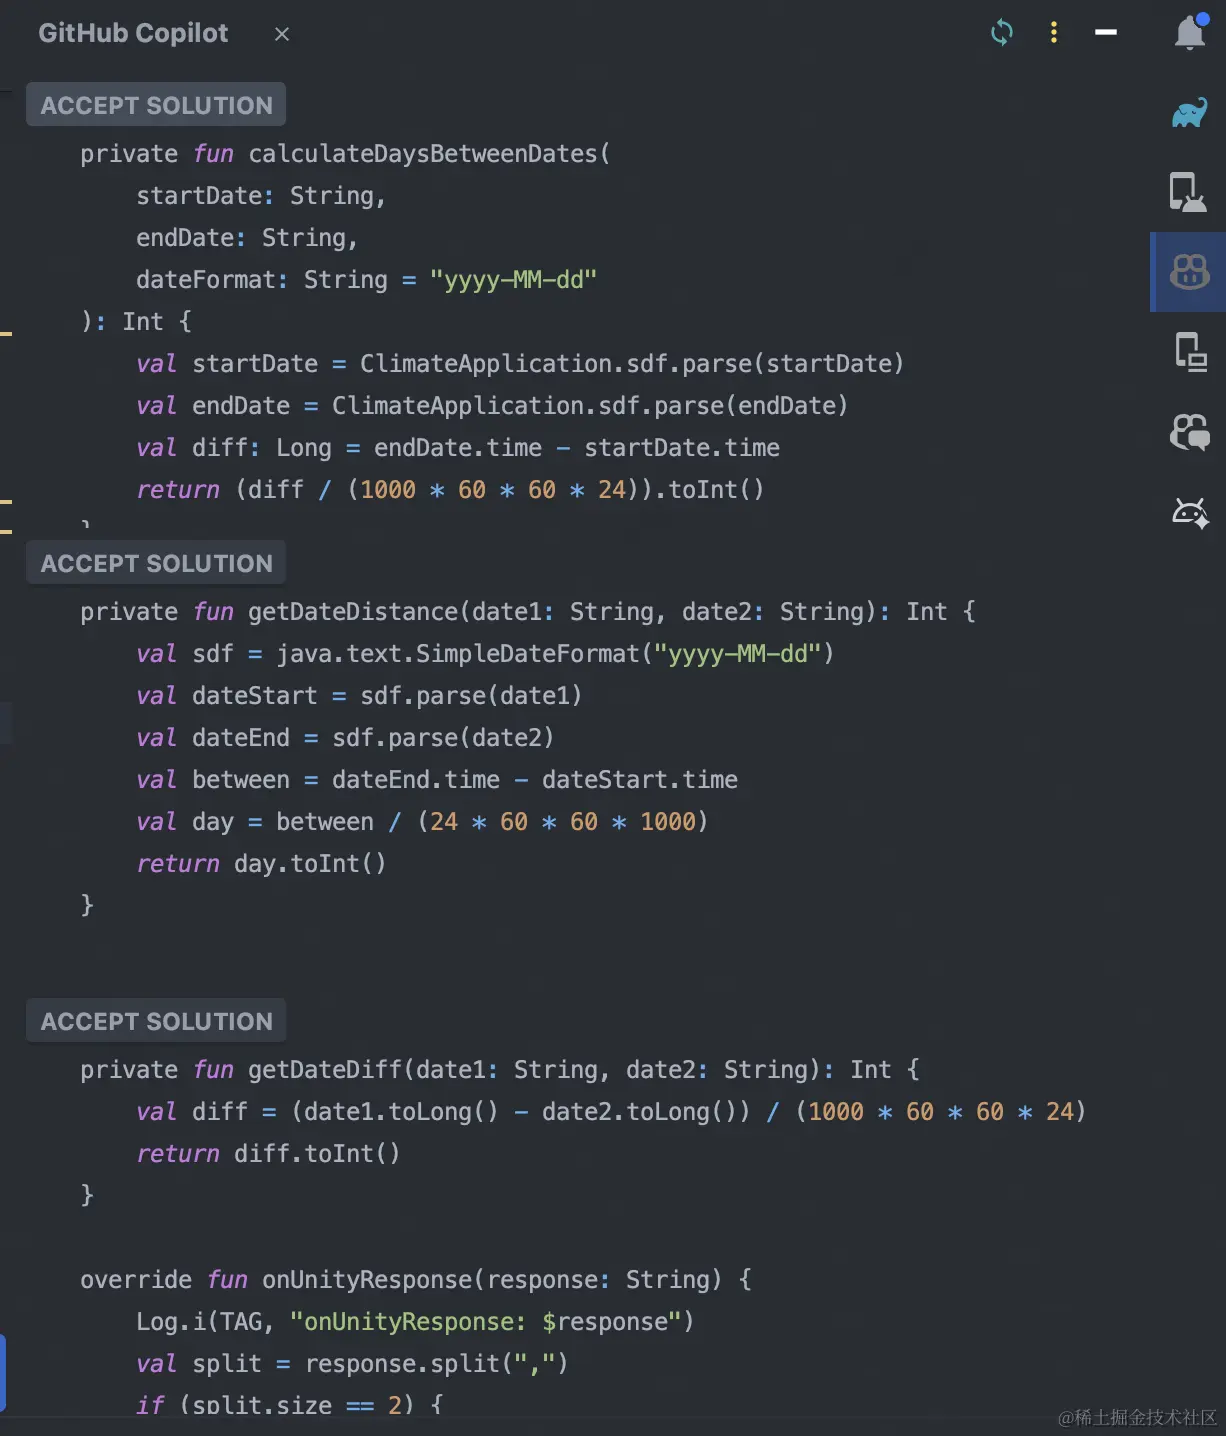View notifications via the bell icon
The image size is (1226, 1436).
click(1189, 32)
